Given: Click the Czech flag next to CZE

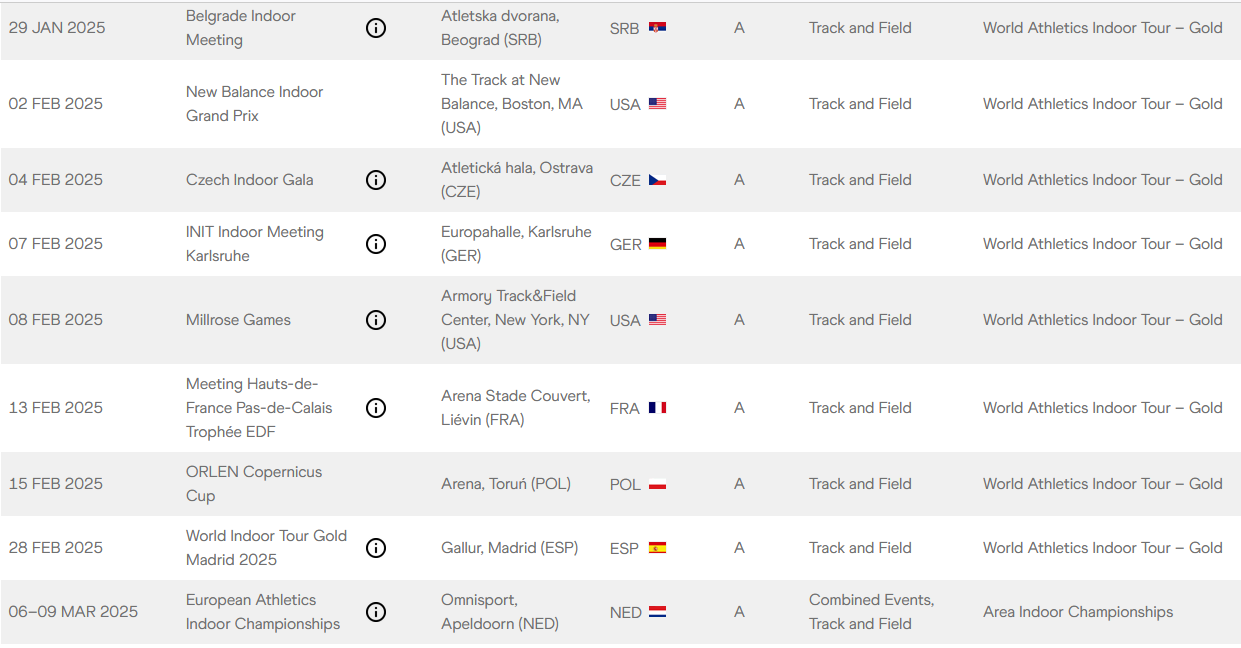Looking at the screenshot, I should 657,180.
